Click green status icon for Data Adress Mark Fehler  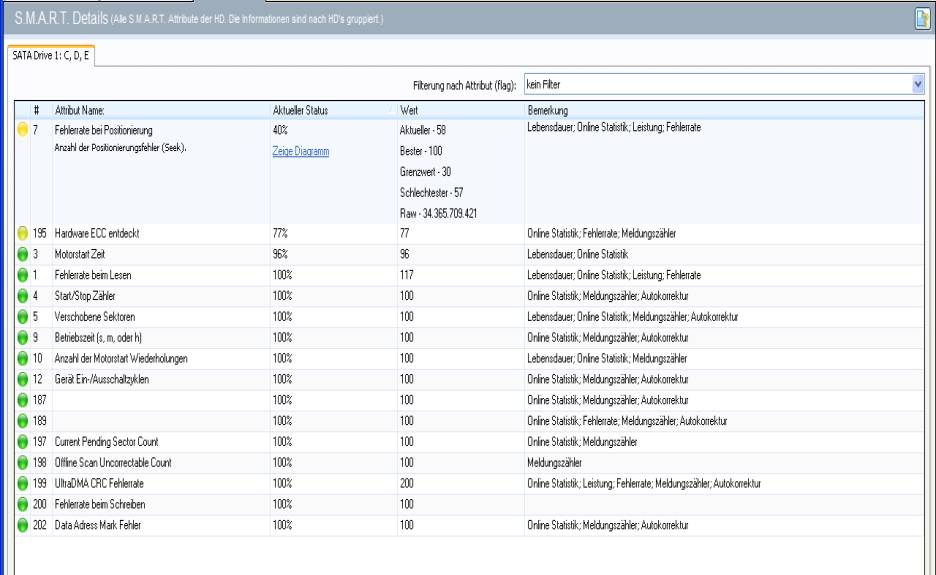(22, 523)
